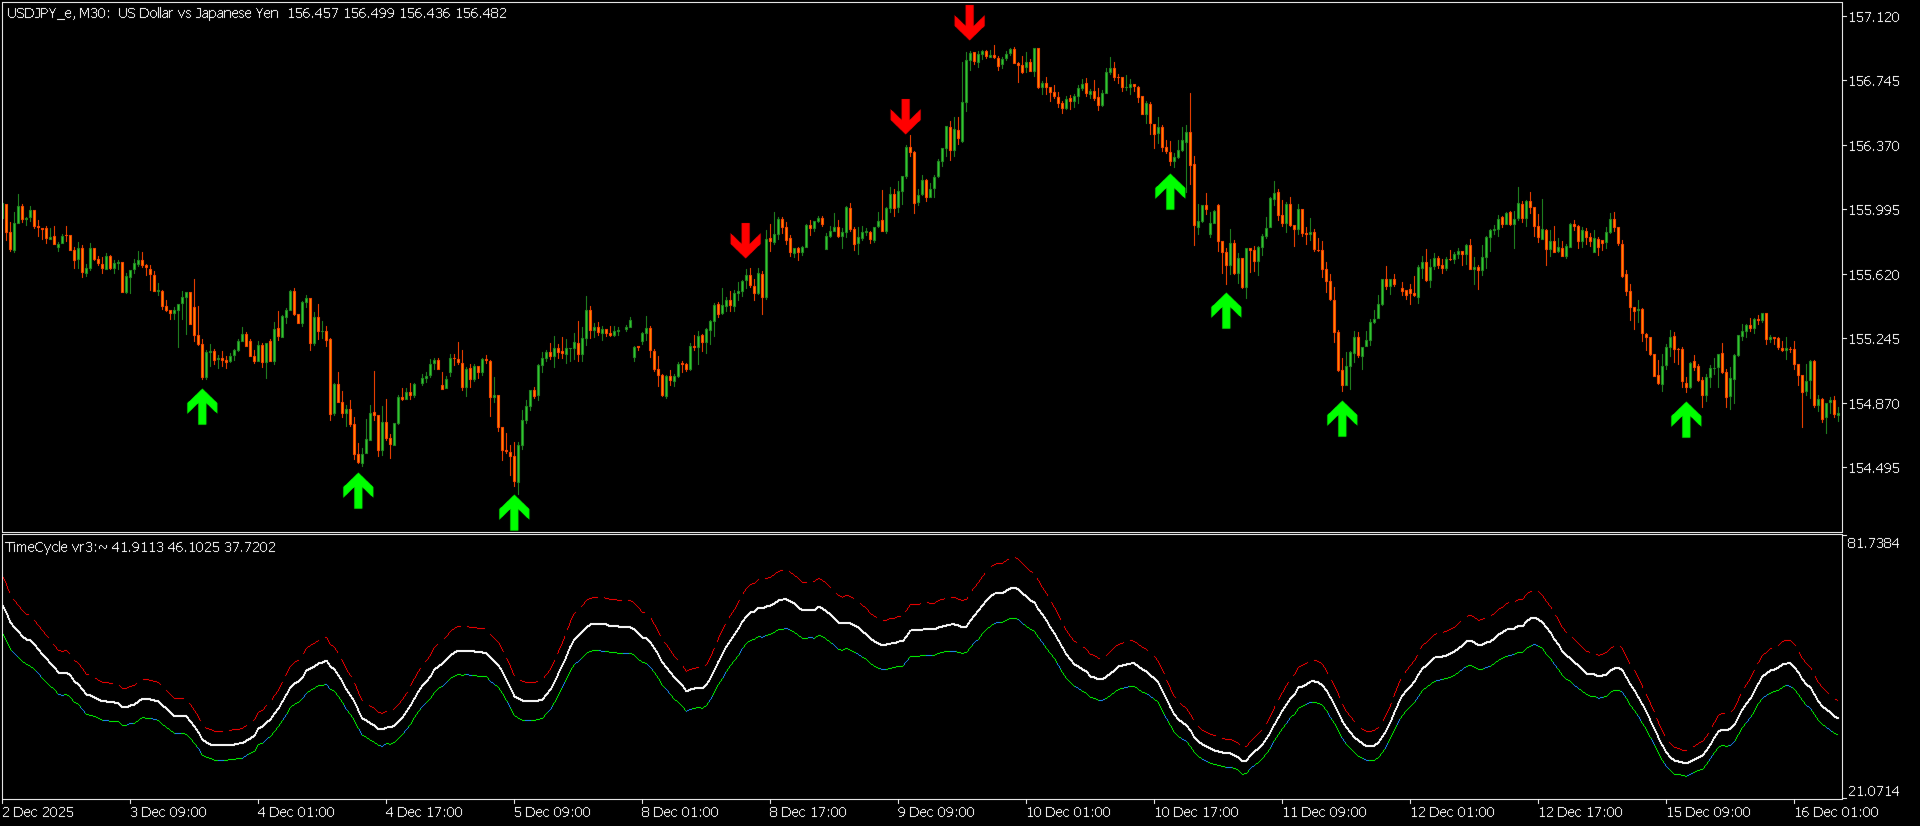Click the '11 Dec 09:00' time axis label
This screenshot has width=1920, height=826.
coord(1324,812)
